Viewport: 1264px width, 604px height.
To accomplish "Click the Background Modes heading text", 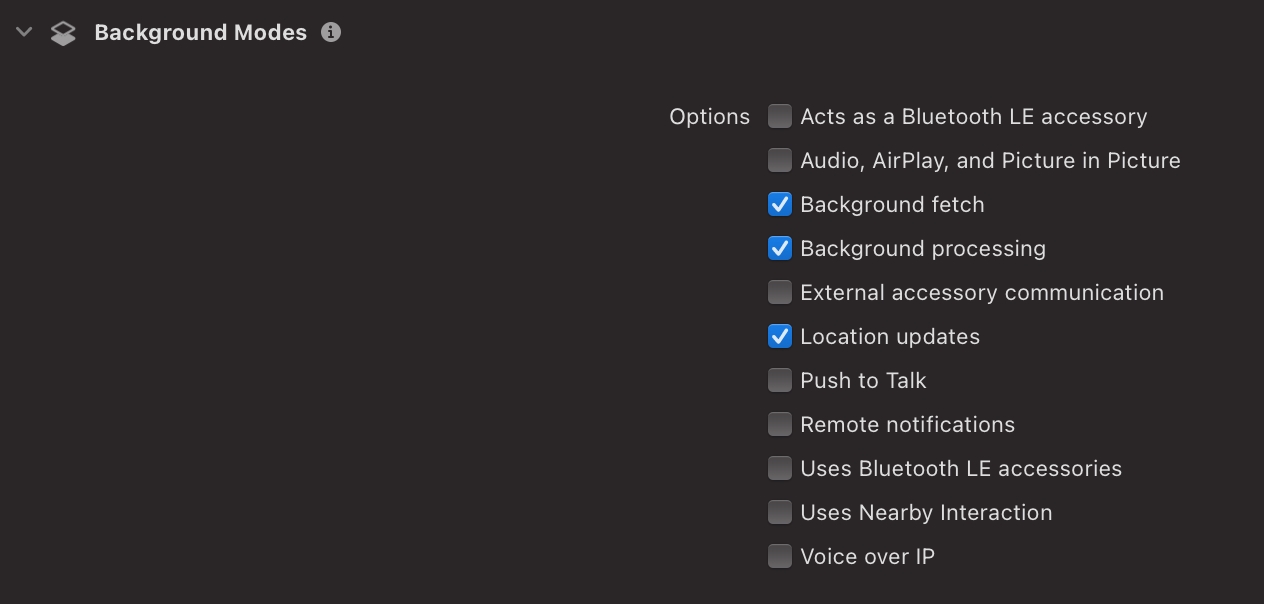I will (200, 33).
